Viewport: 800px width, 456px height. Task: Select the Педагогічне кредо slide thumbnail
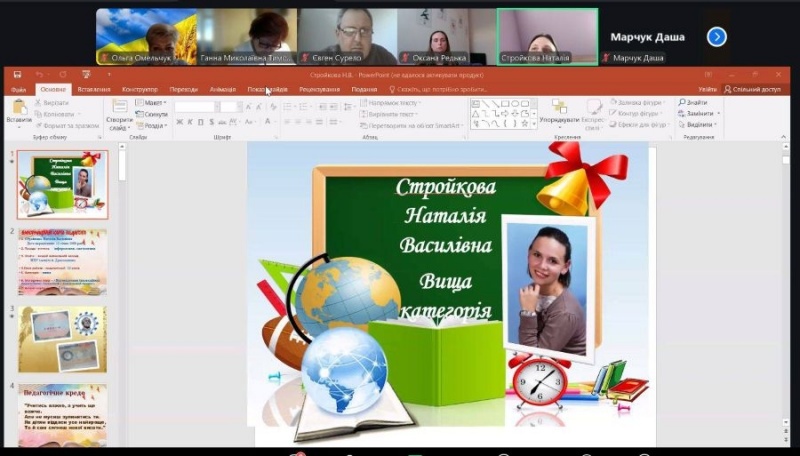point(62,415)
